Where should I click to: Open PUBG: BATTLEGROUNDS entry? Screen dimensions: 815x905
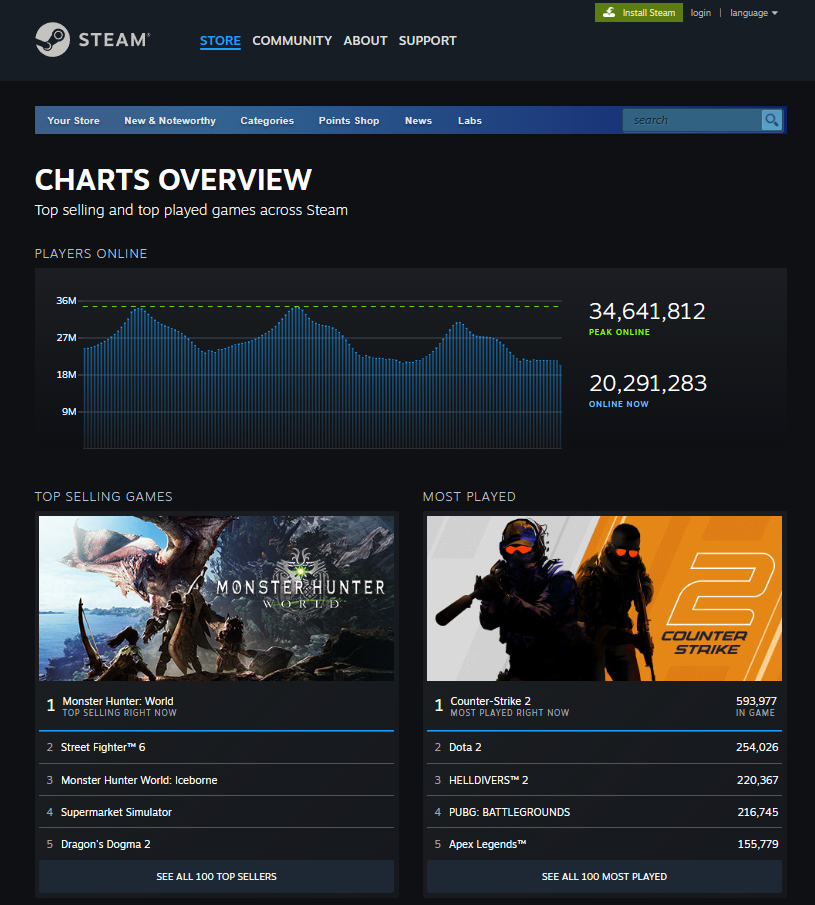(x=604, y=812)
